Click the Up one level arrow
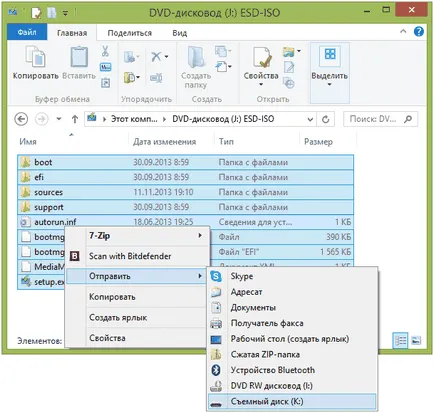434x413 pixels. pos(75,119)
